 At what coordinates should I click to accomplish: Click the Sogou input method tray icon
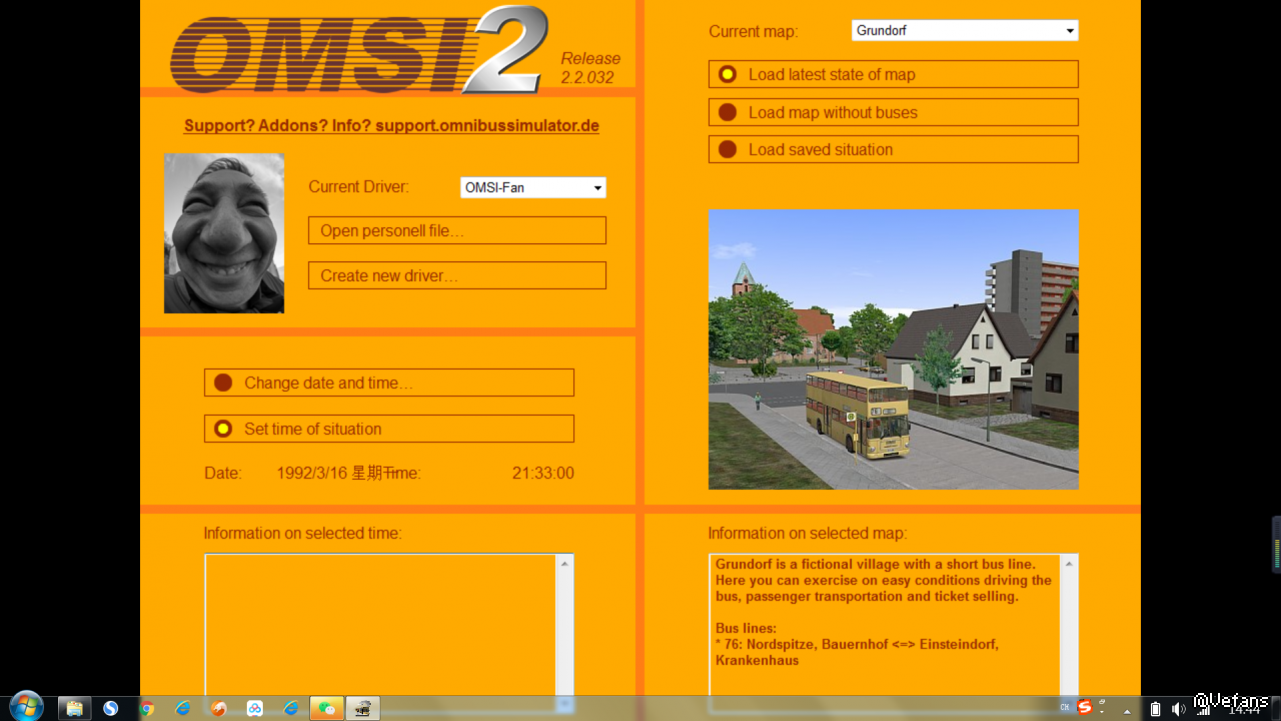1085,708
